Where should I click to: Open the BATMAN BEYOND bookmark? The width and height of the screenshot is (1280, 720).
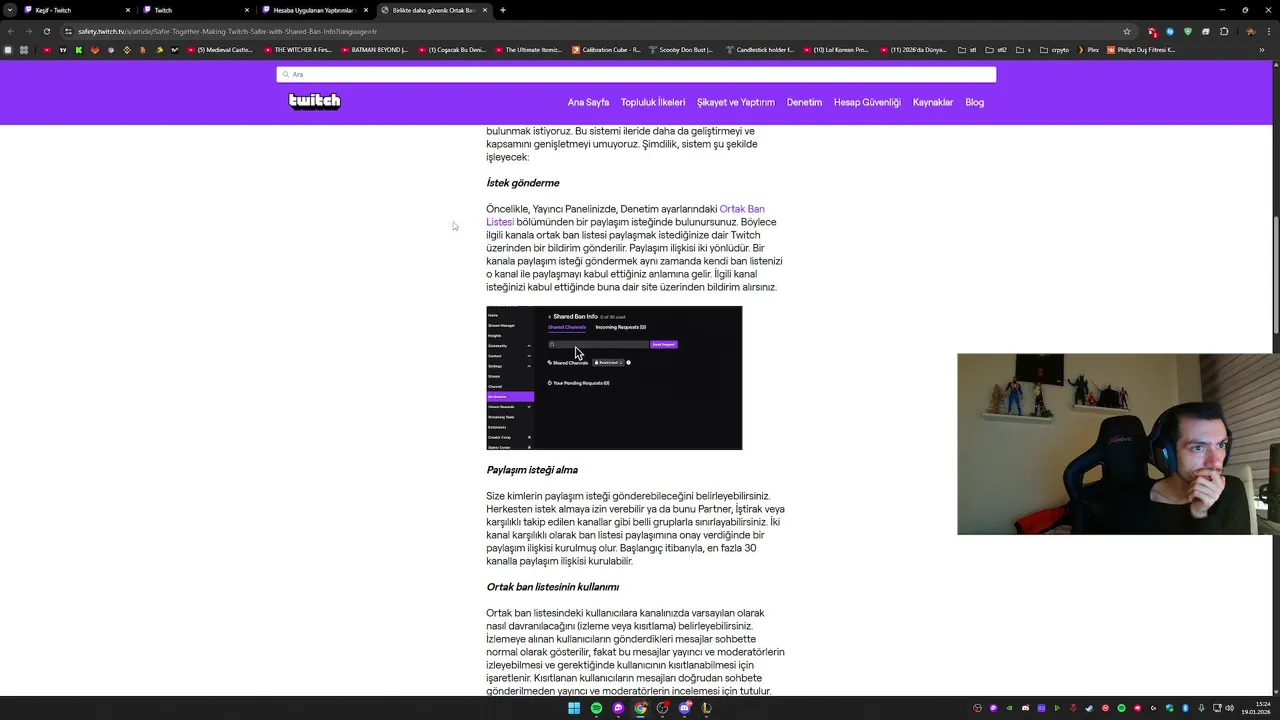tap(373, 49)
